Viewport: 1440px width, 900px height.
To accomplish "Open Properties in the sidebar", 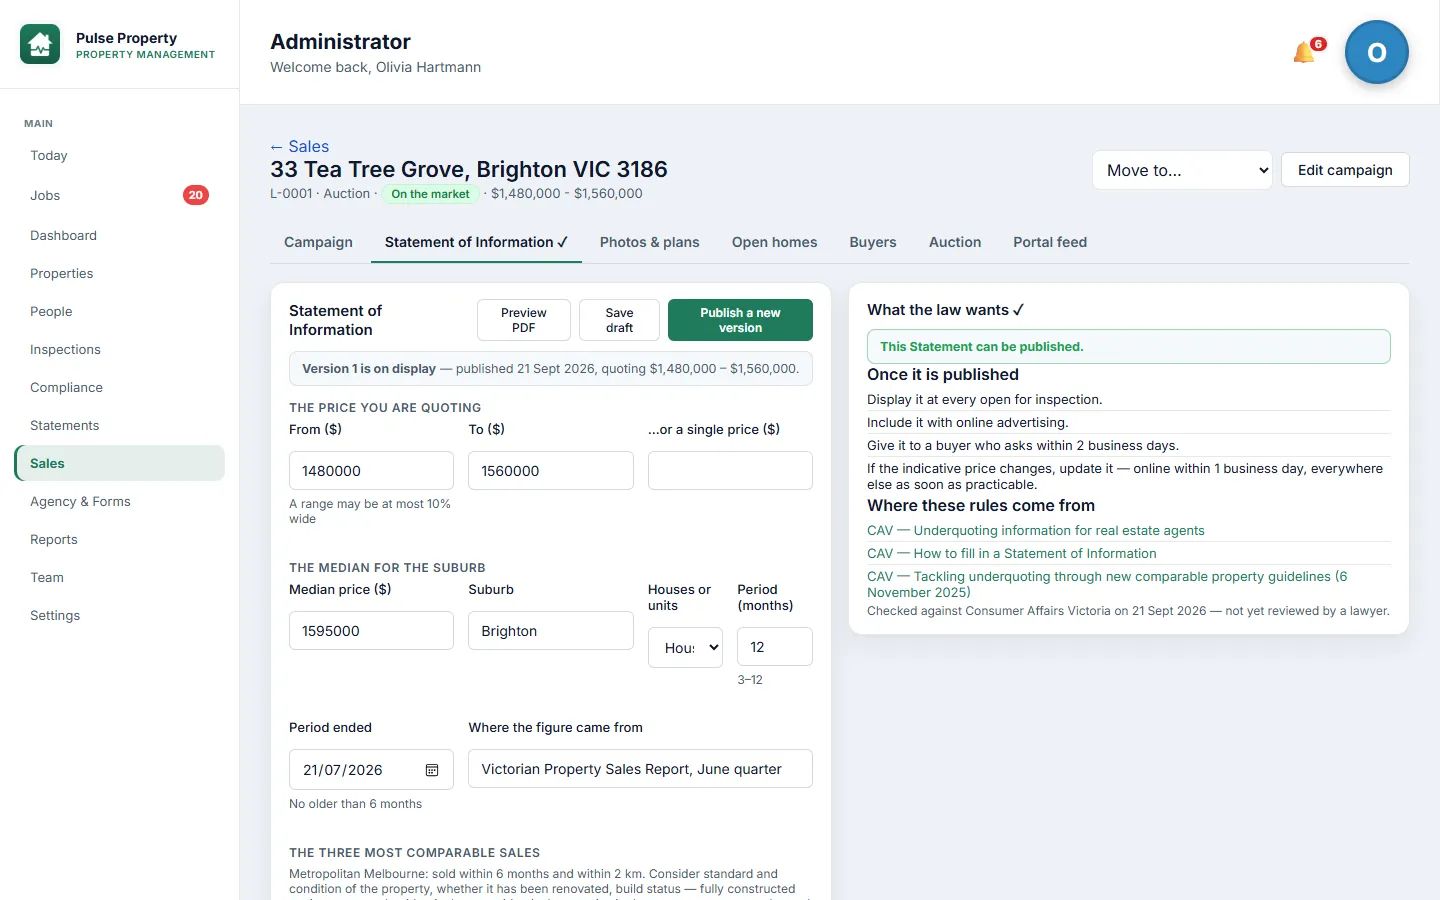I will (120, 274).
